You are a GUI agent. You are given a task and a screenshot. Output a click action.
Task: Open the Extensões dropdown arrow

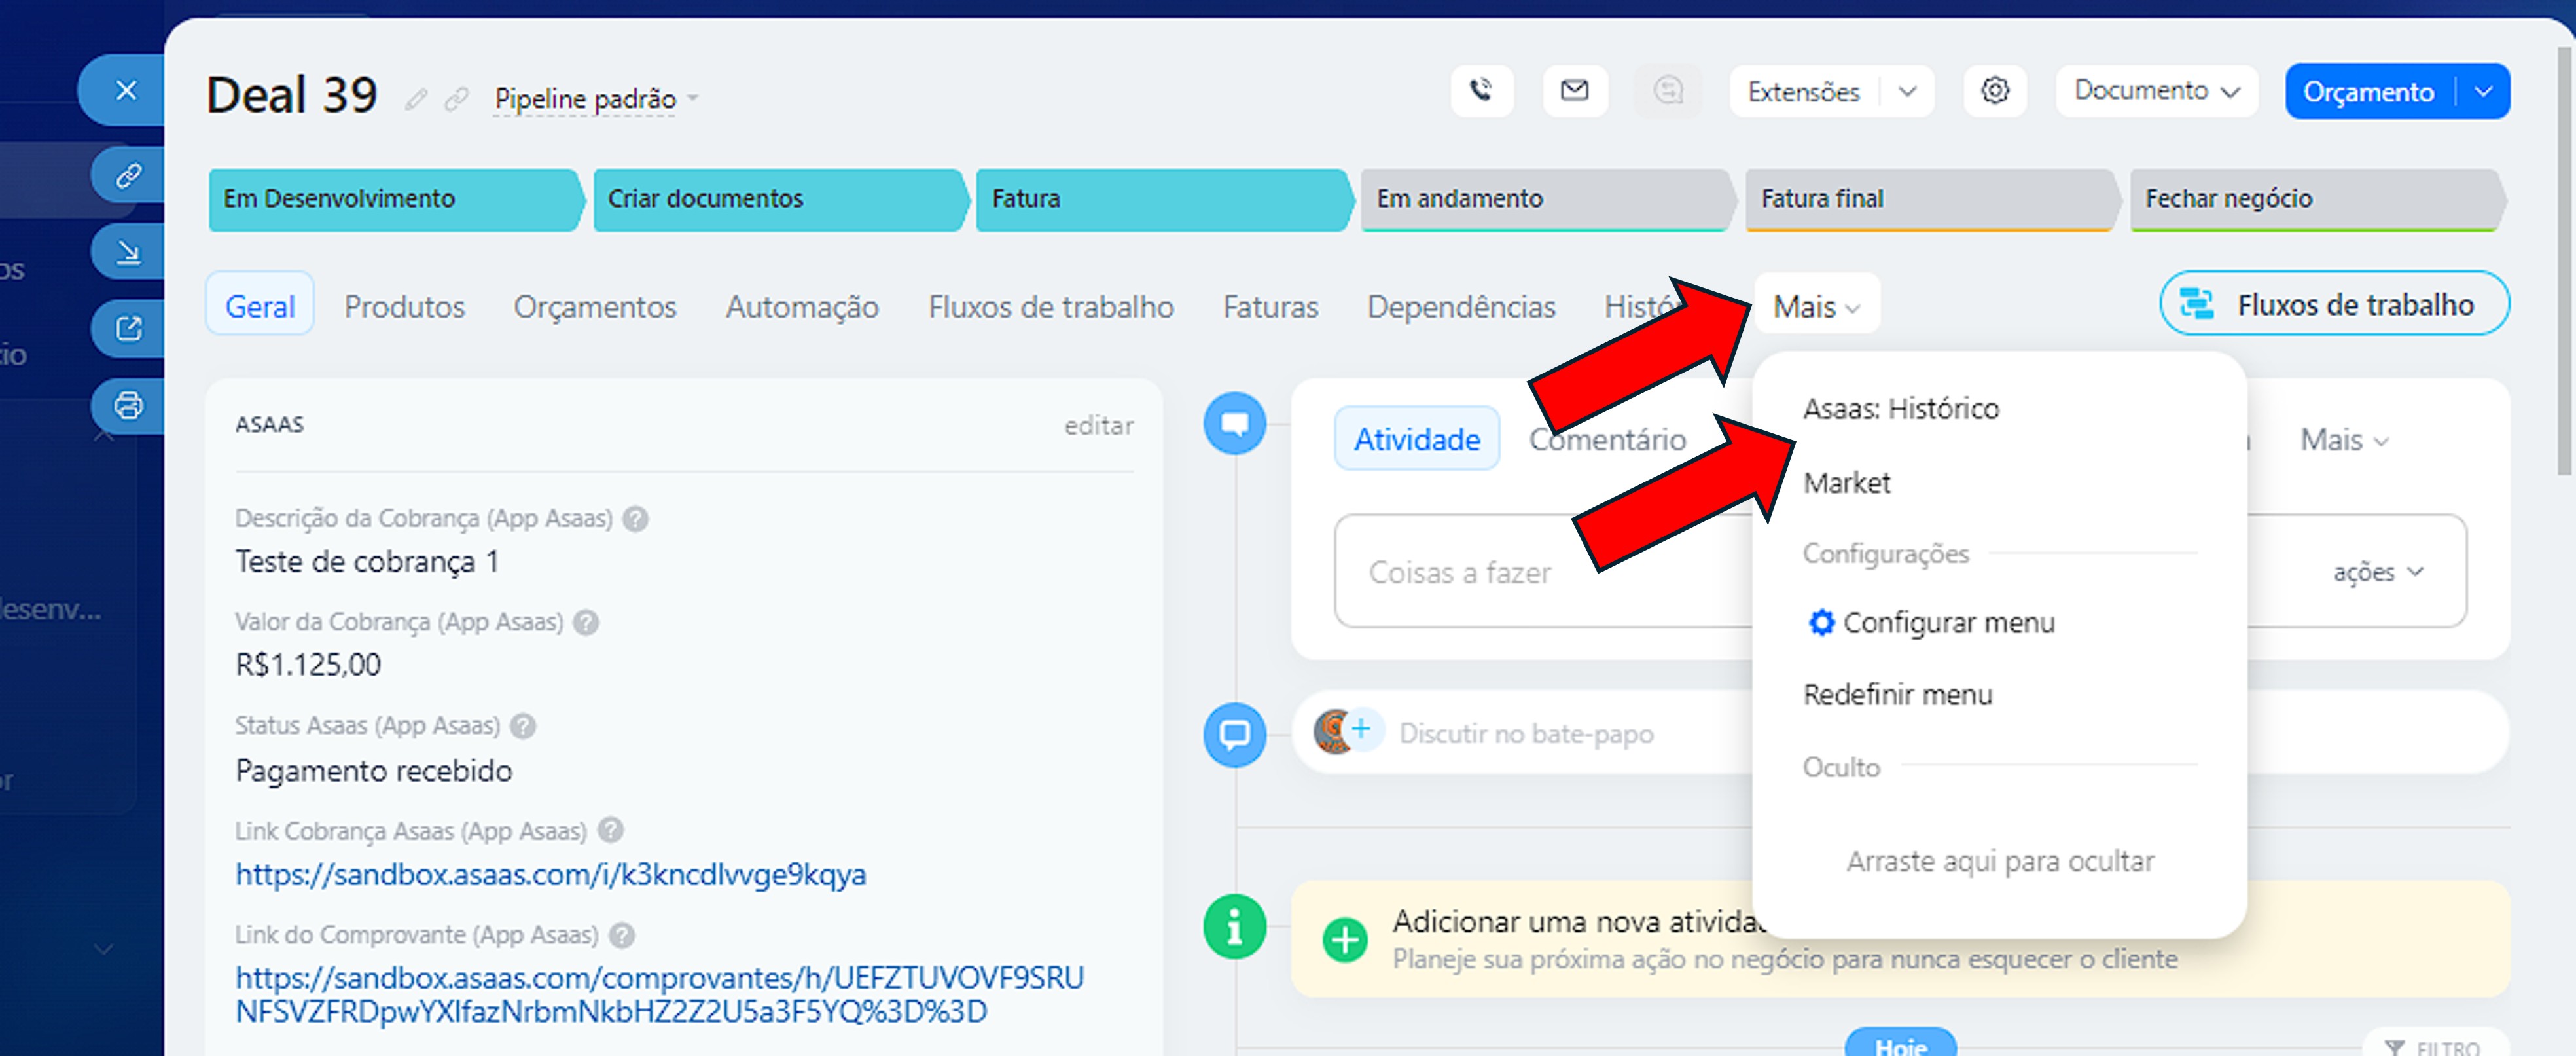[x=1907, y=92]
